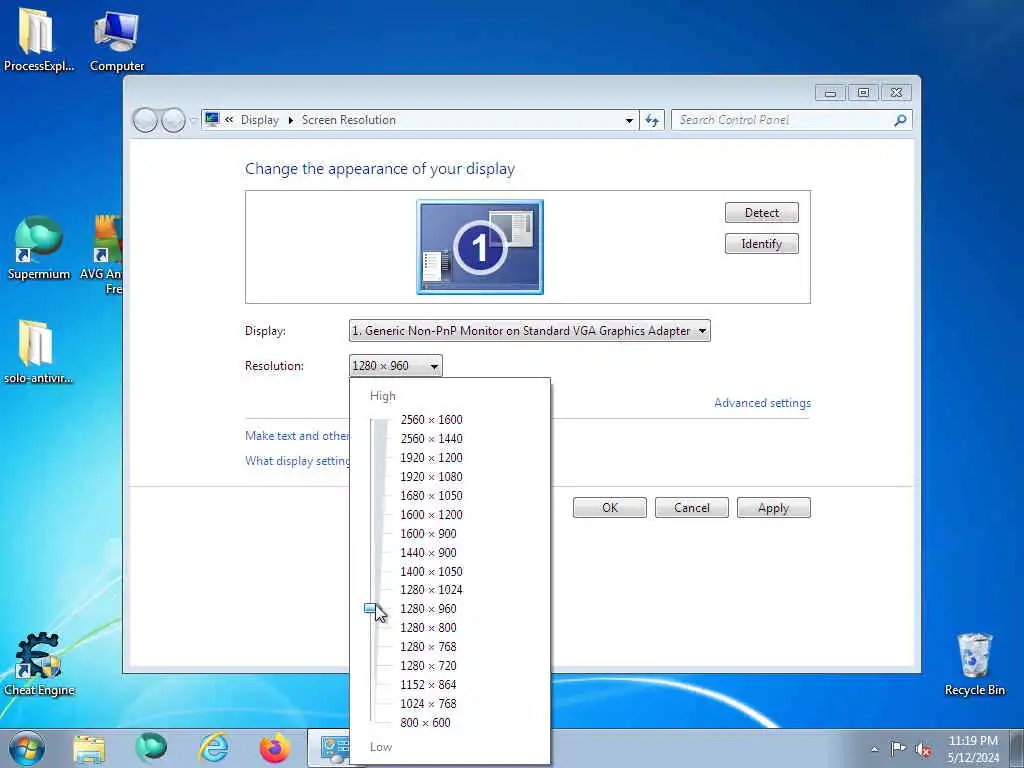Open the taskbar clock and date
This screenshot has height=768, width=1024.
click(973, 748)
